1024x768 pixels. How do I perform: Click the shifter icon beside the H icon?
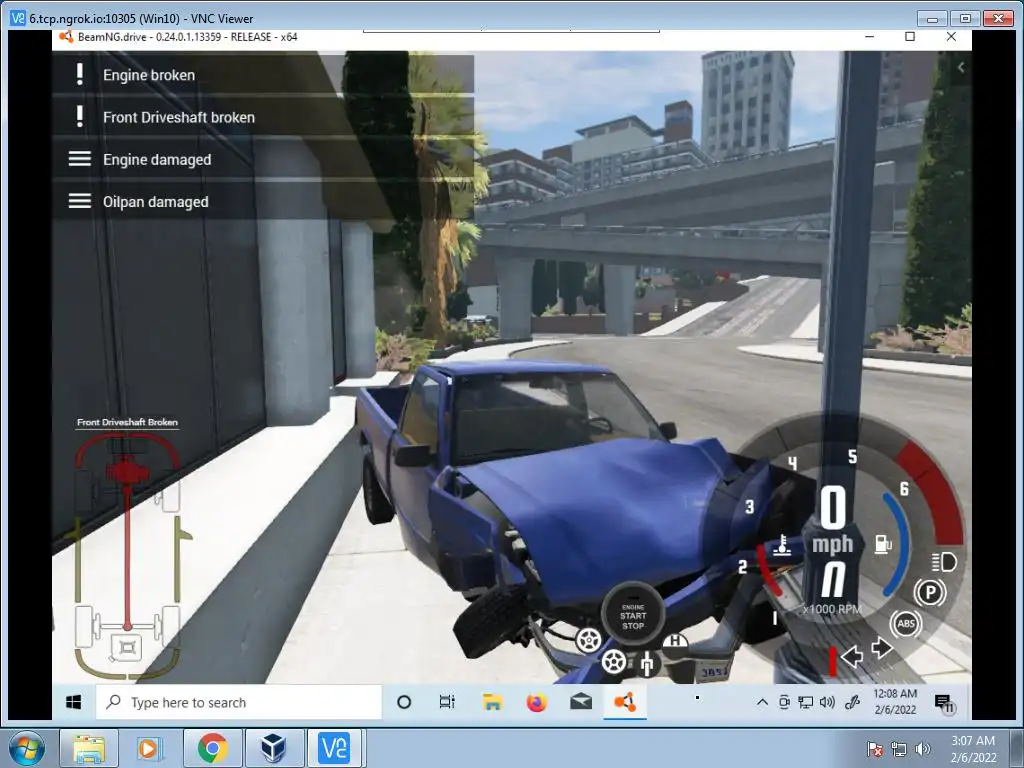click(x=647, y=664)
